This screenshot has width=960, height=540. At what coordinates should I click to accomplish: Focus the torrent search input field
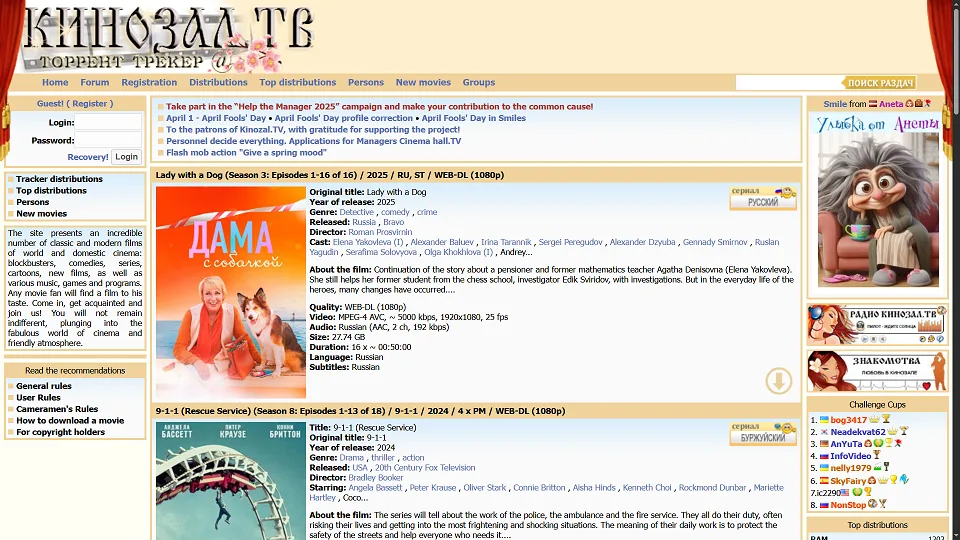tap(789, 83)
